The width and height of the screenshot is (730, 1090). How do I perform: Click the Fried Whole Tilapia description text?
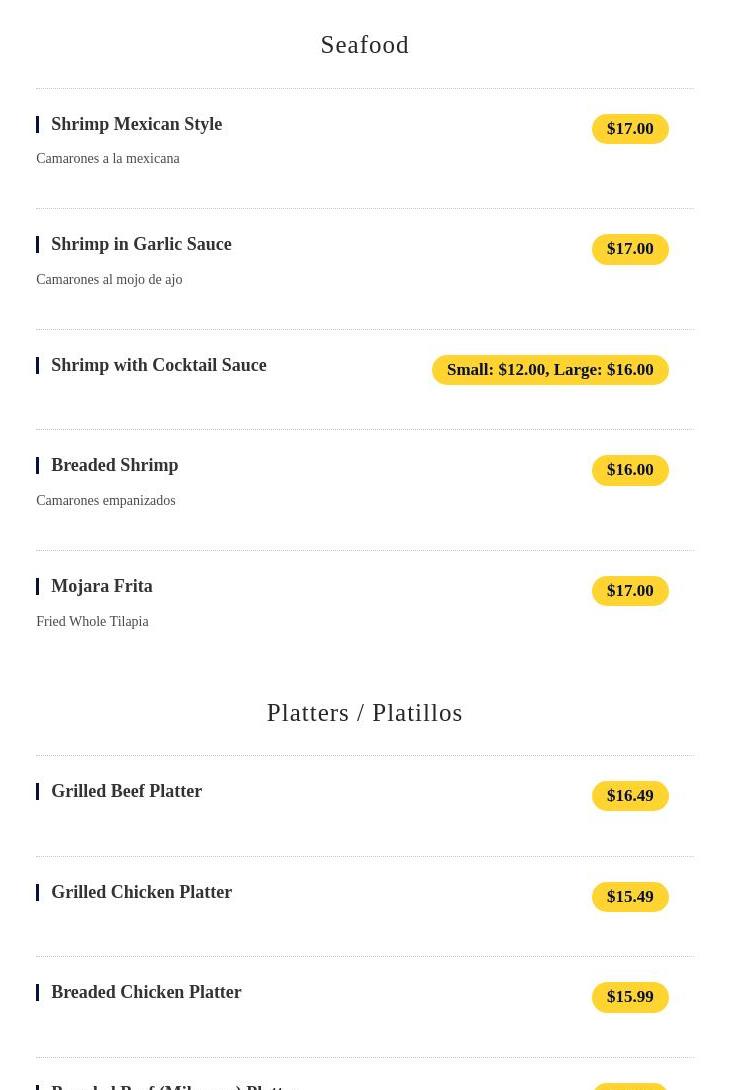click(x=92, y=621)
